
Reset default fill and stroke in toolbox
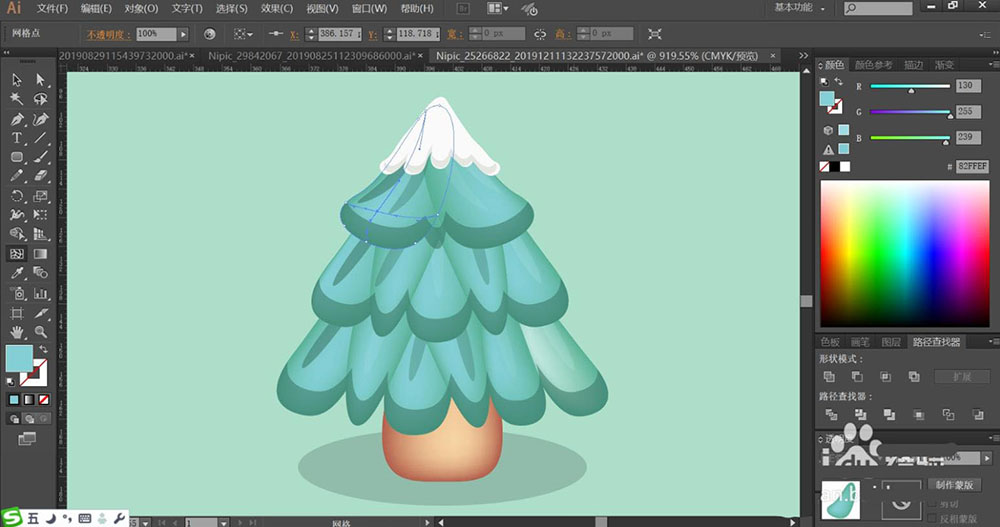point(11,382)
